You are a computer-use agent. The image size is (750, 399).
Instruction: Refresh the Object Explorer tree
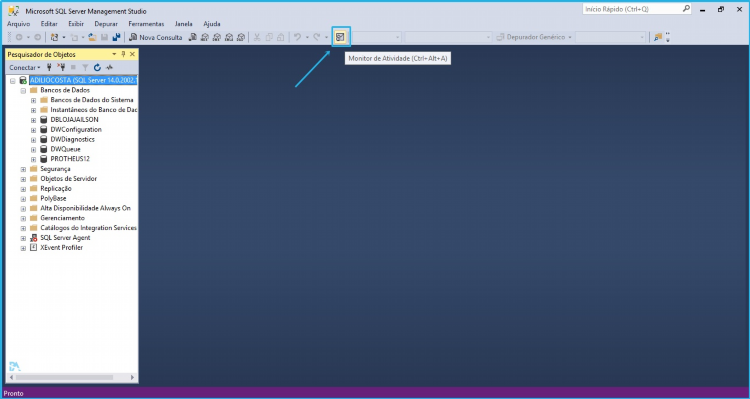coord(97,67)
